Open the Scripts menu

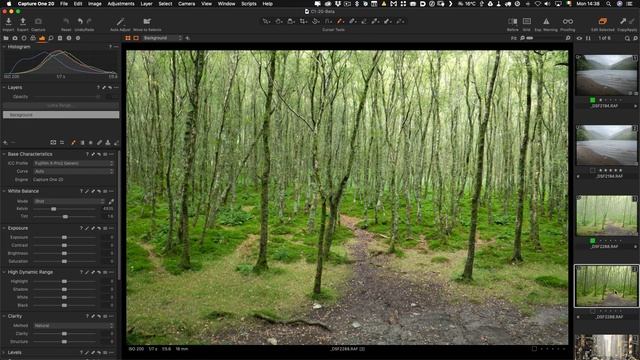[x=249, y=4]
